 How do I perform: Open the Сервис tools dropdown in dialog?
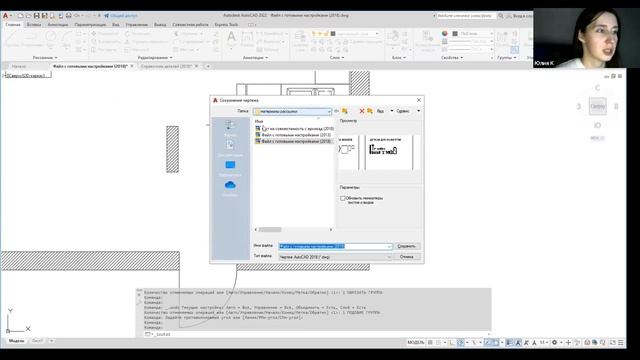tap(408, 111)
